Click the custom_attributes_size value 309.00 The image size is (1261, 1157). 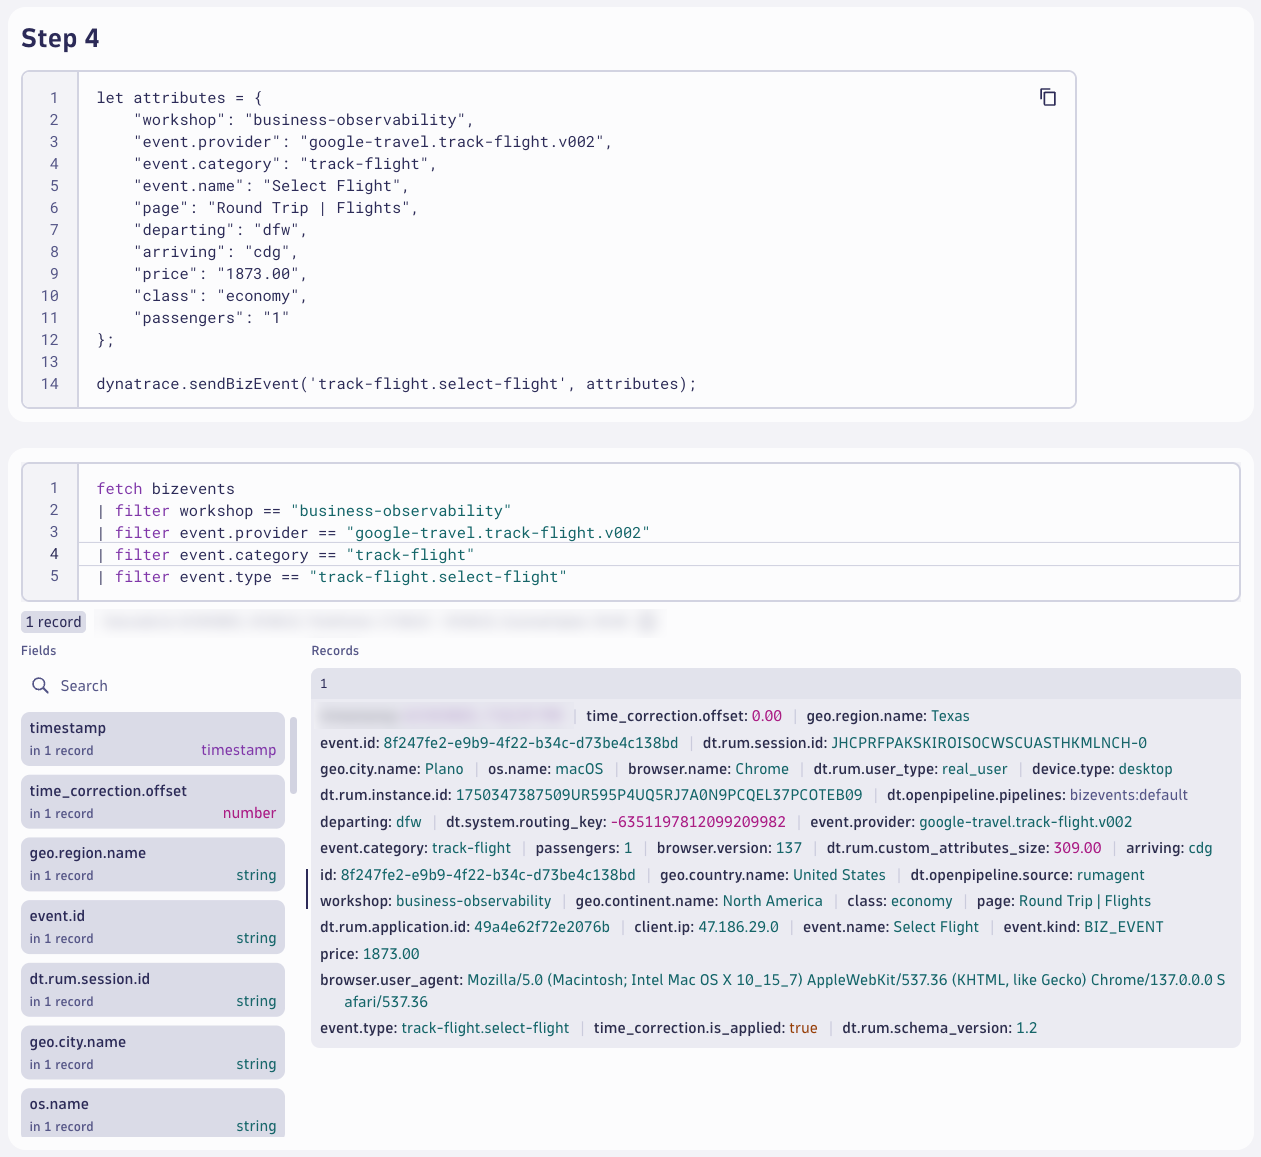click(x=1078, y=848)
